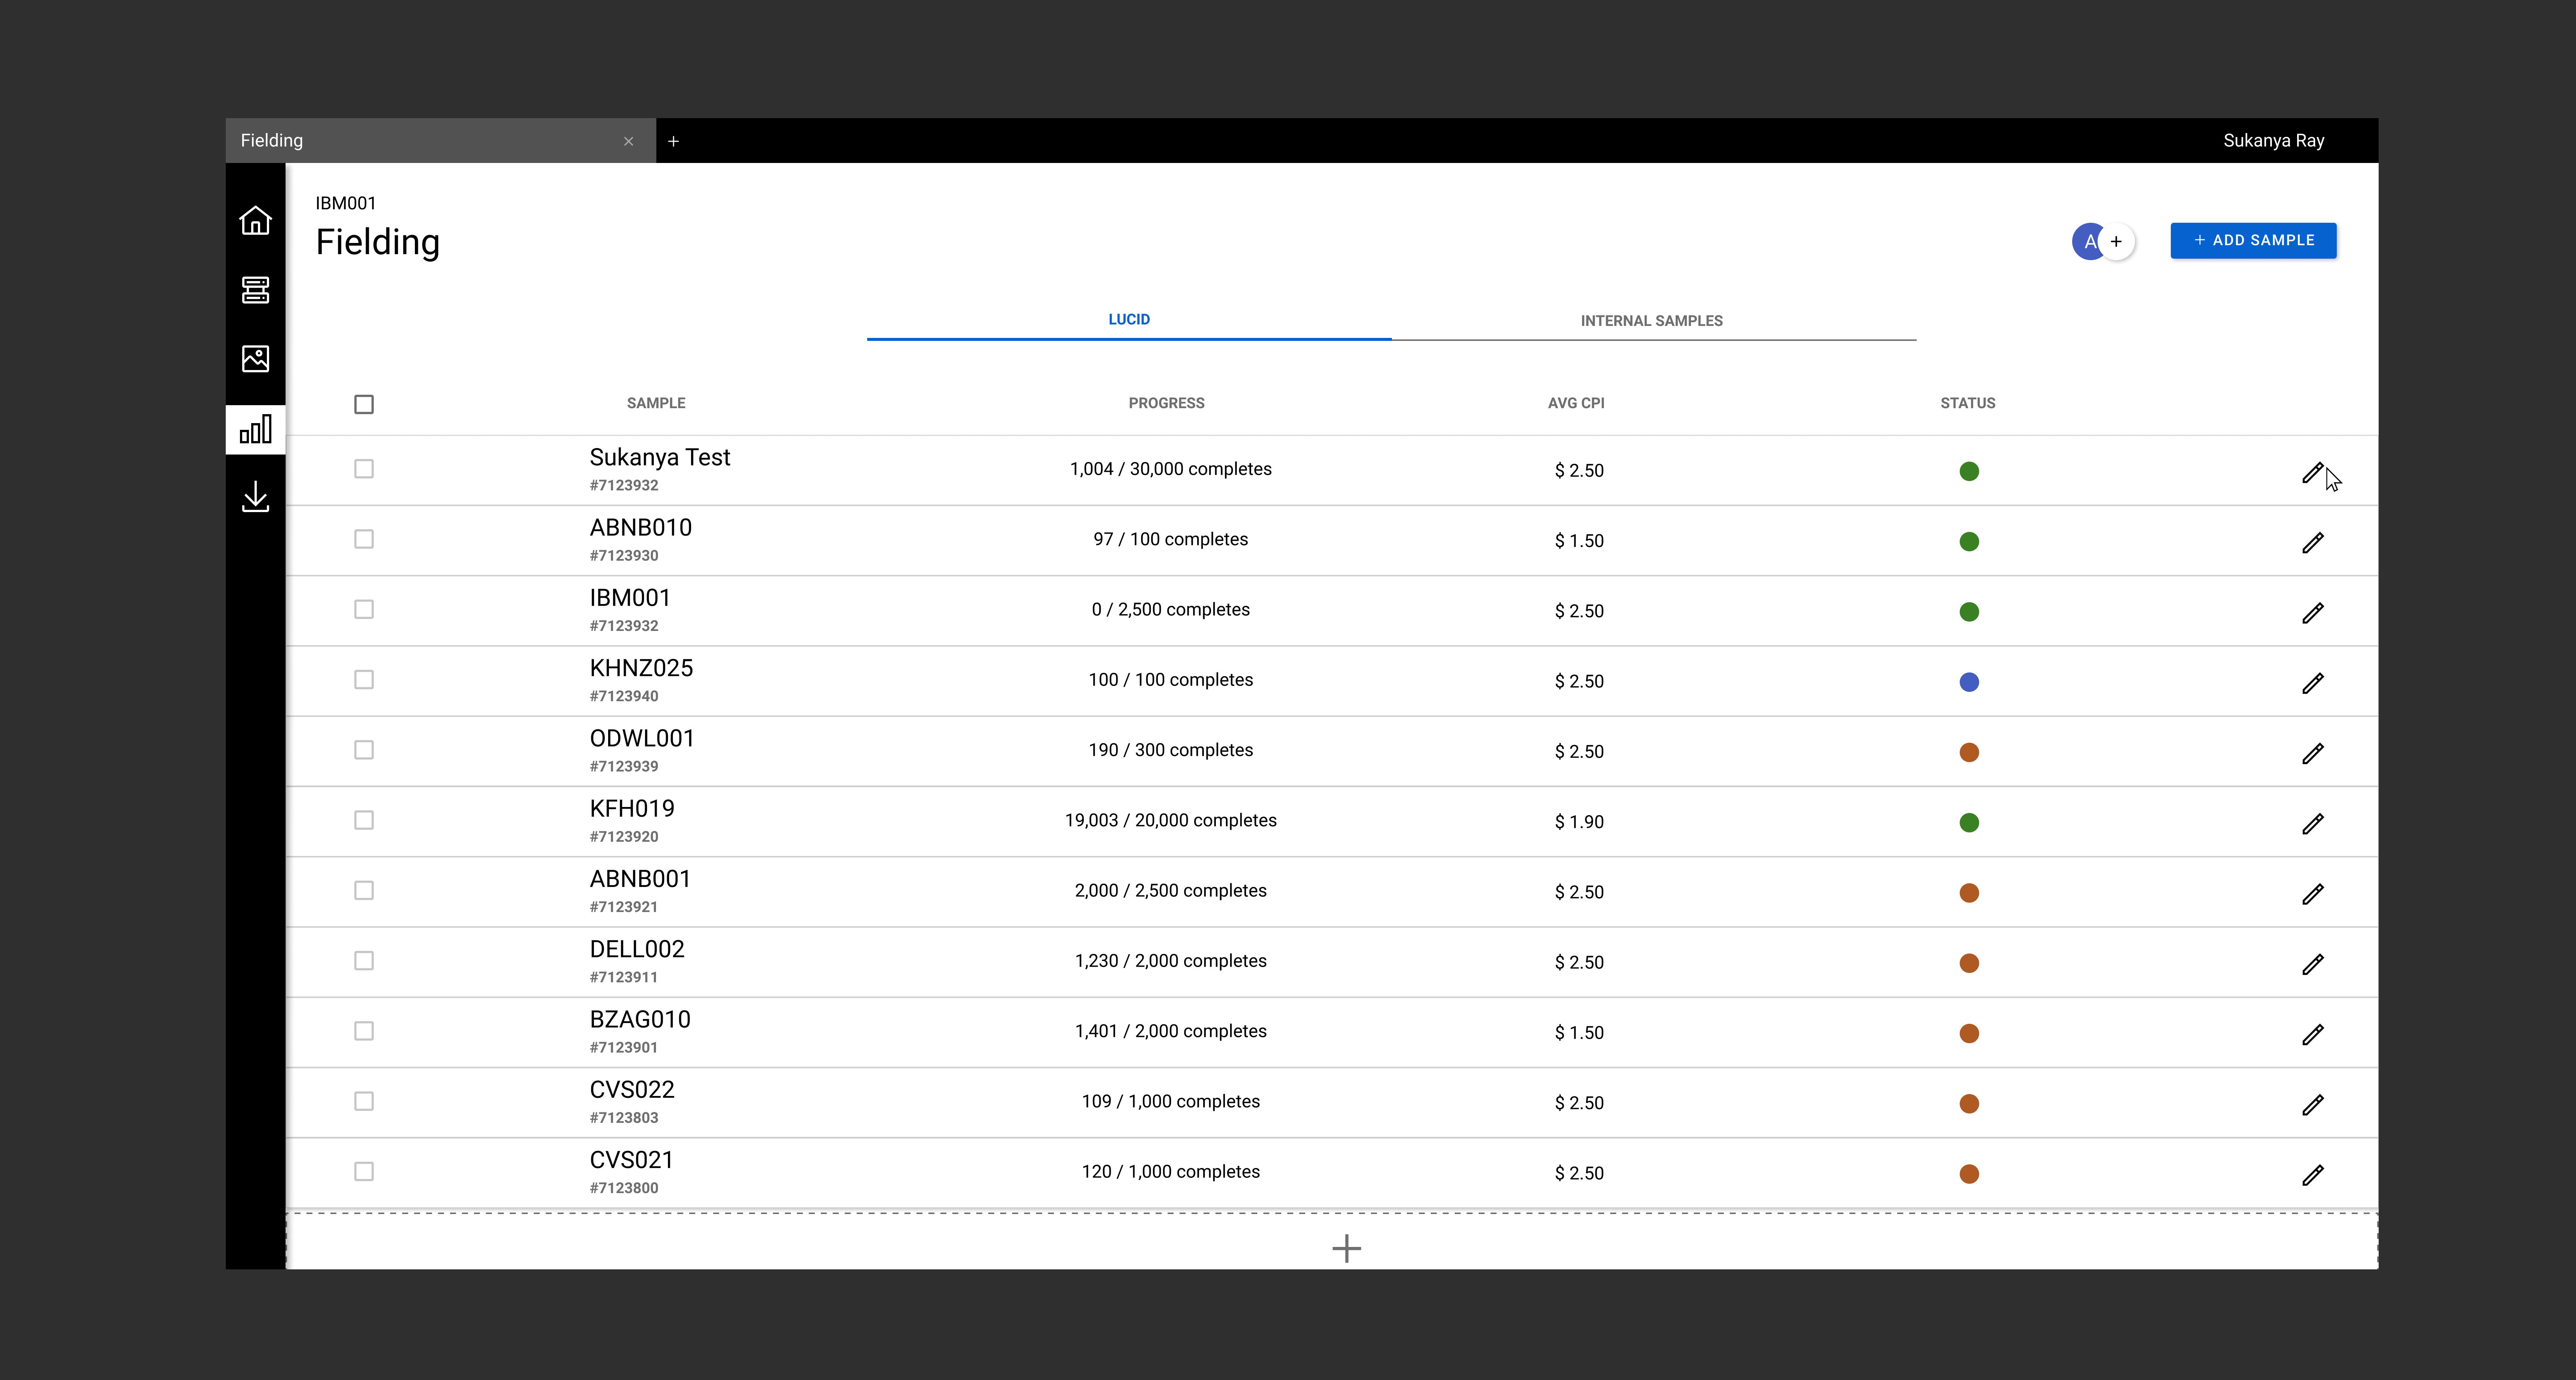Image resolution: width=2576 pixels, height=1380 pixels.
Task: Open the Sukanya Test sample name
Action: pyautogui.click(x=660, y=458)
